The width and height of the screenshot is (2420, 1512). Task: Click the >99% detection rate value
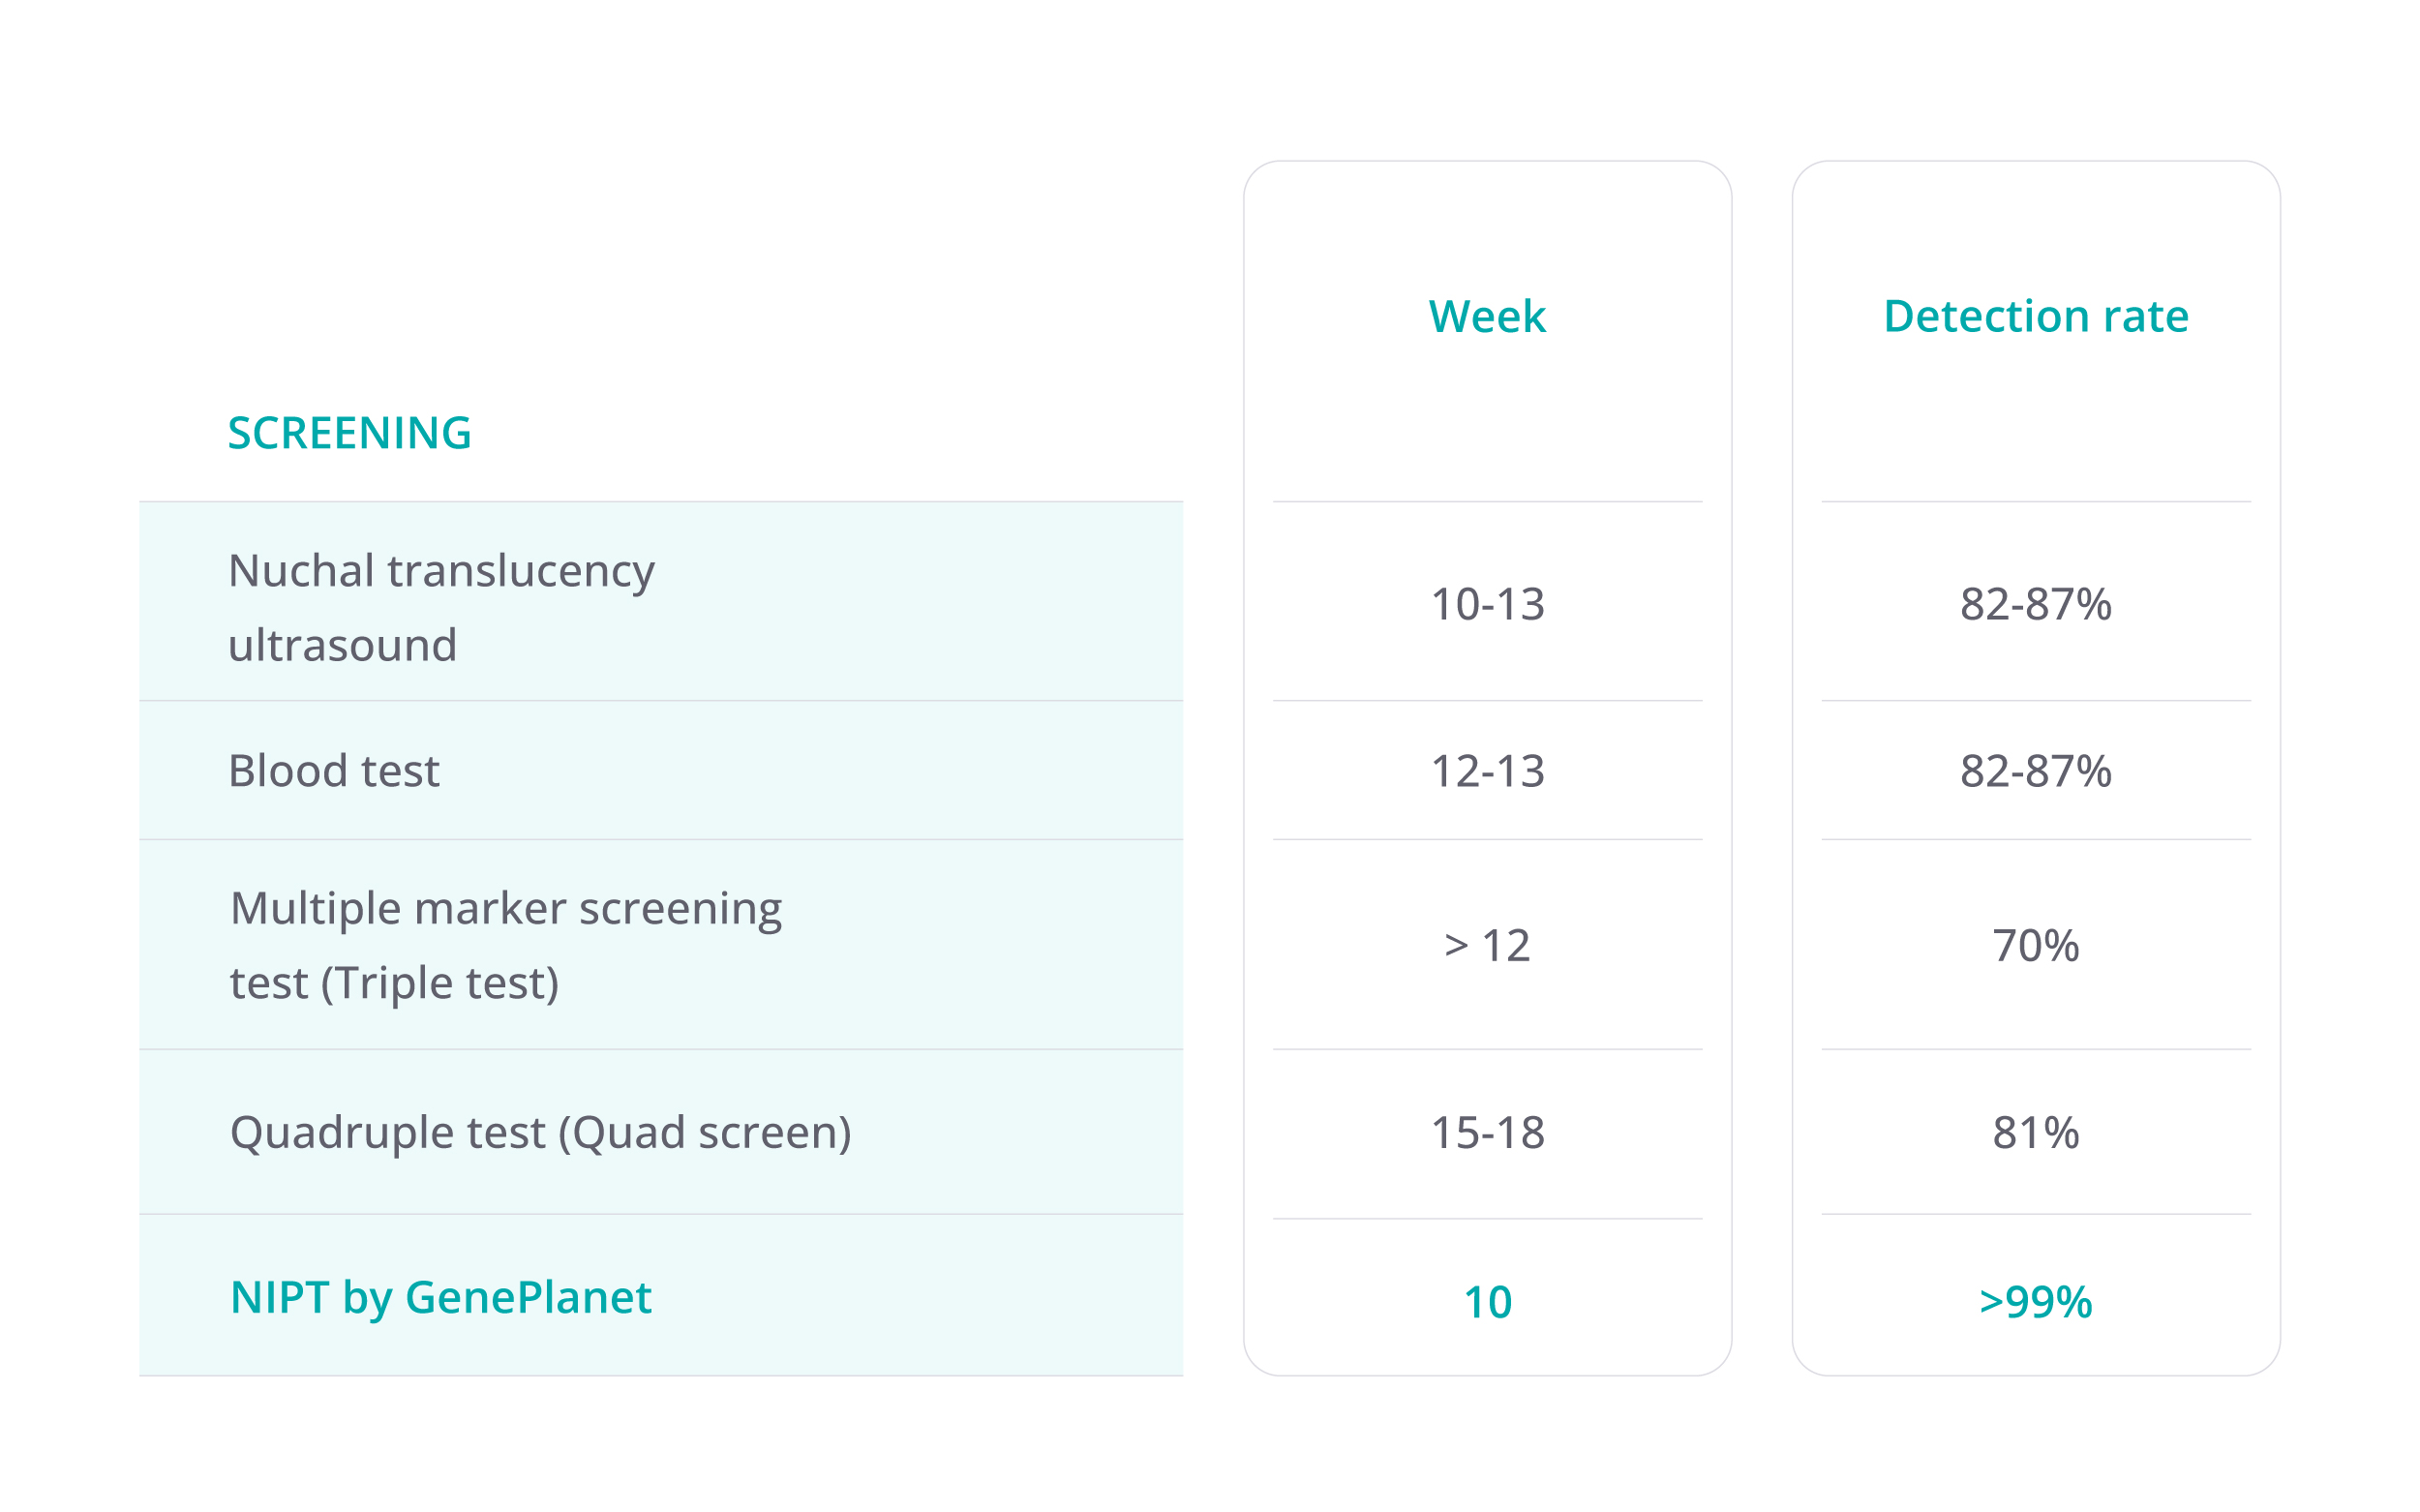[2035, 1302]
